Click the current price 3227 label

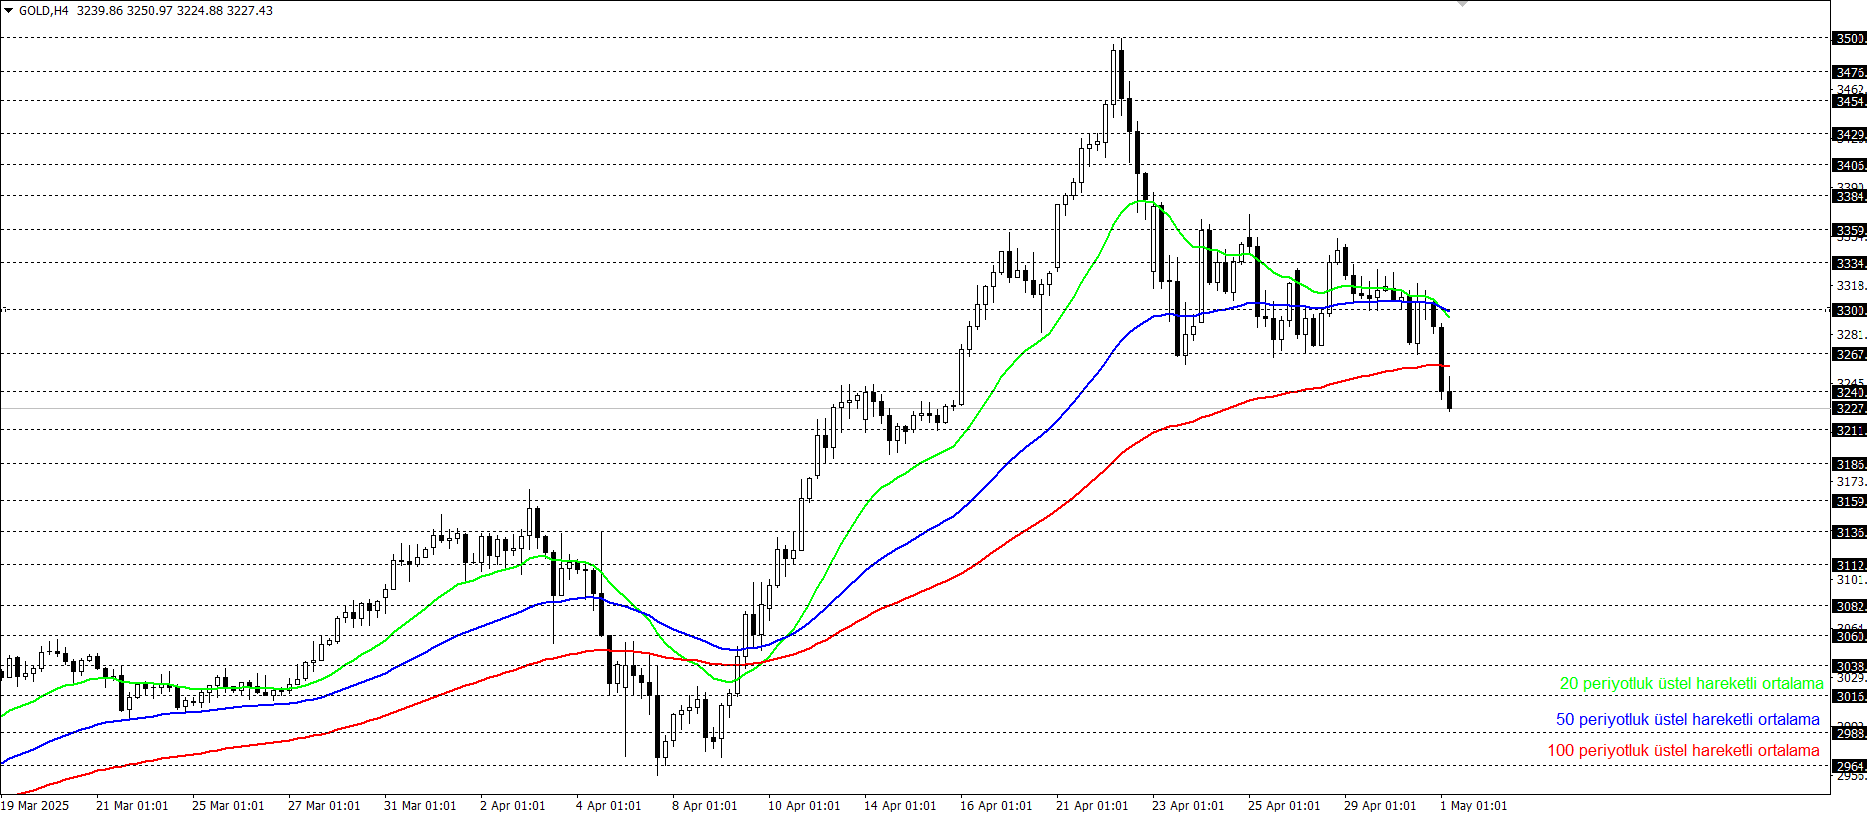pyautogui.click(x=1849, y=408)
